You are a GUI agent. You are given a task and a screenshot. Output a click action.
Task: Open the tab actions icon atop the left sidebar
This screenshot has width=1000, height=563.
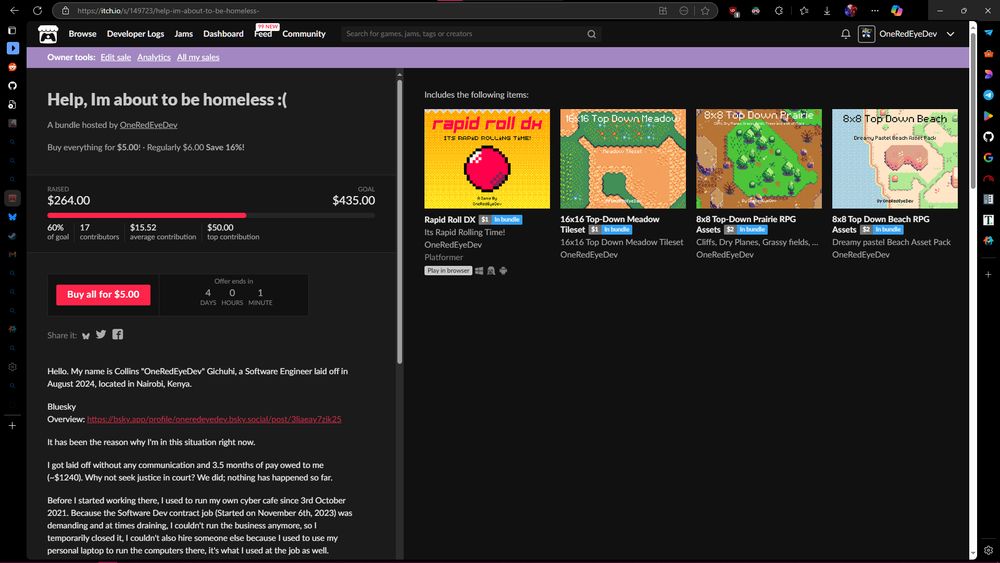point(12,30)
